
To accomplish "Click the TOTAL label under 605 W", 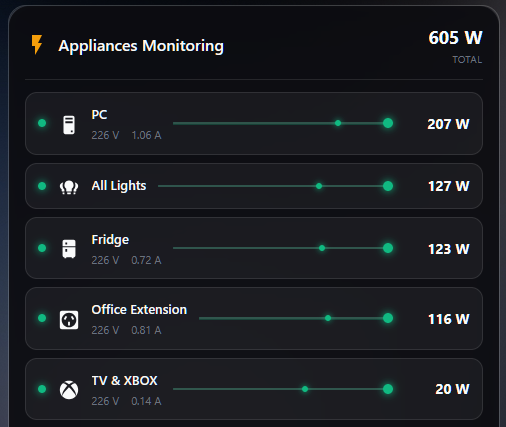I will pos(467,60).
